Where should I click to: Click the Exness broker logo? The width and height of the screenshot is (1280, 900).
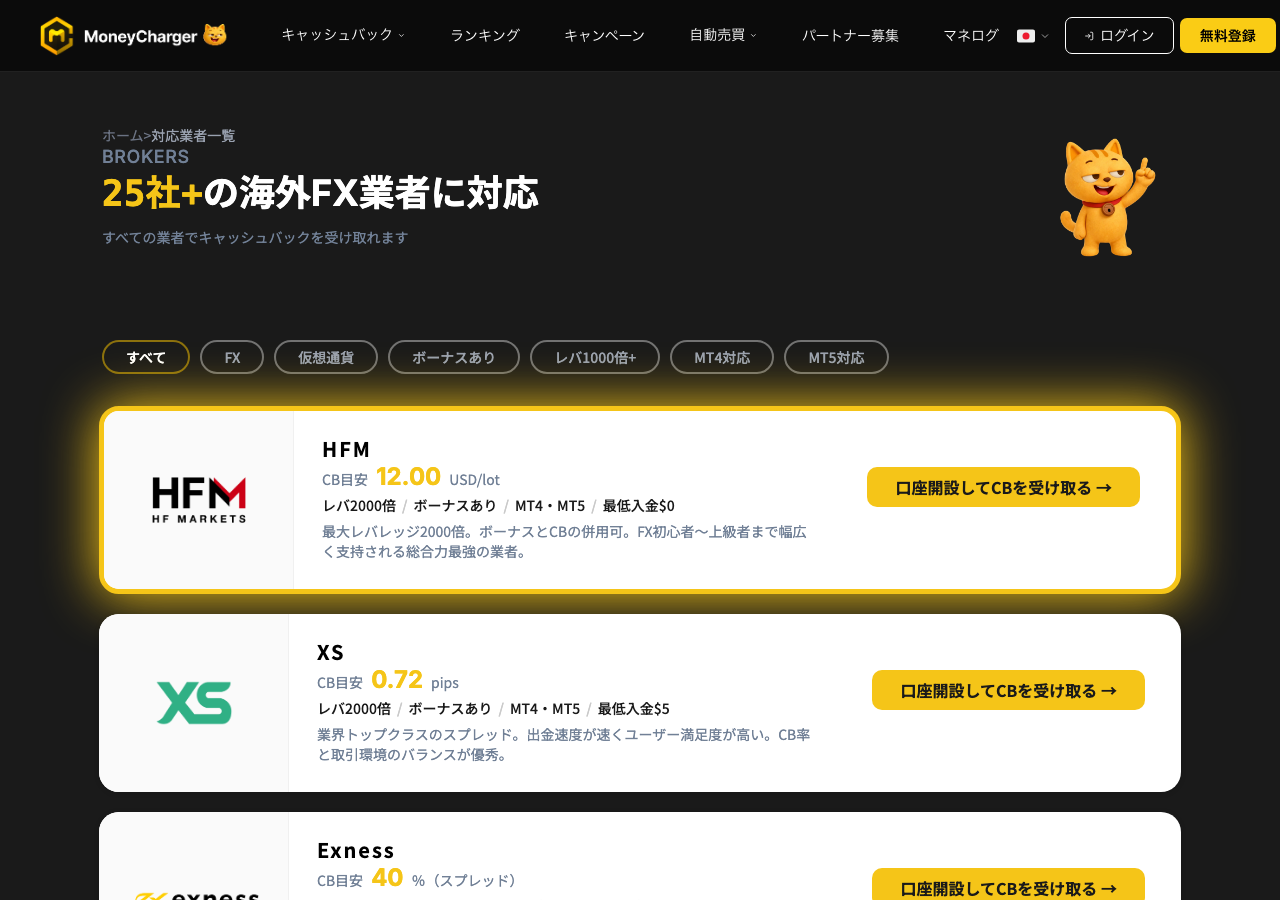point(197,896)
